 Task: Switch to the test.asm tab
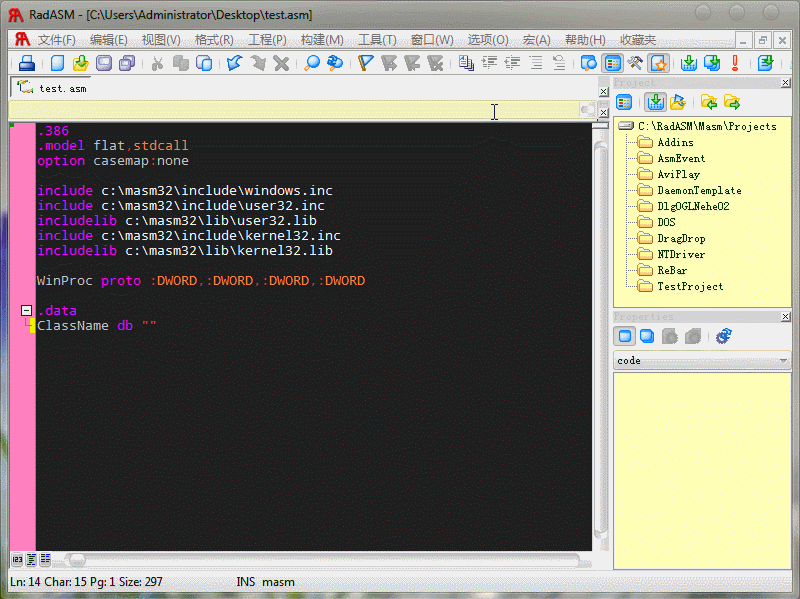(51, 88)
